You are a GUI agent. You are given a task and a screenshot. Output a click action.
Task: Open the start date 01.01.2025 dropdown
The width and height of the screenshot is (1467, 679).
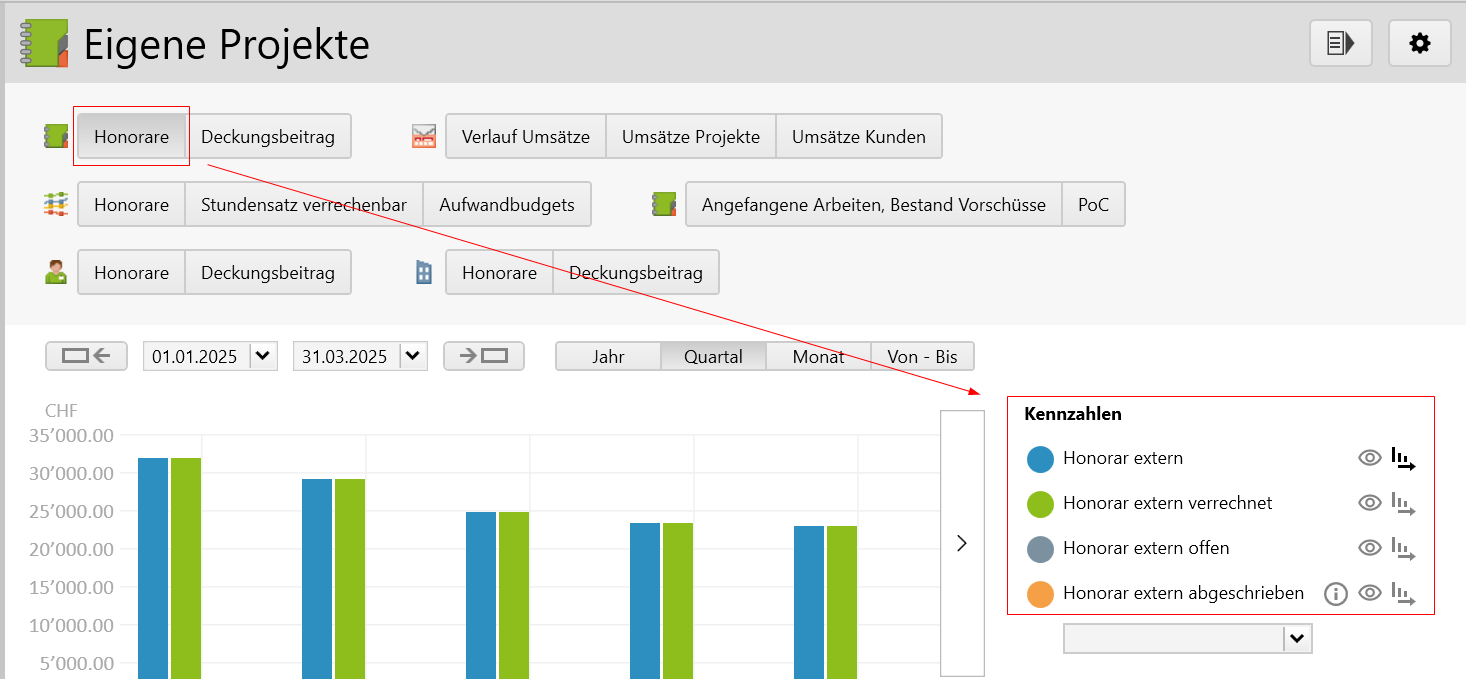(263, 356)
